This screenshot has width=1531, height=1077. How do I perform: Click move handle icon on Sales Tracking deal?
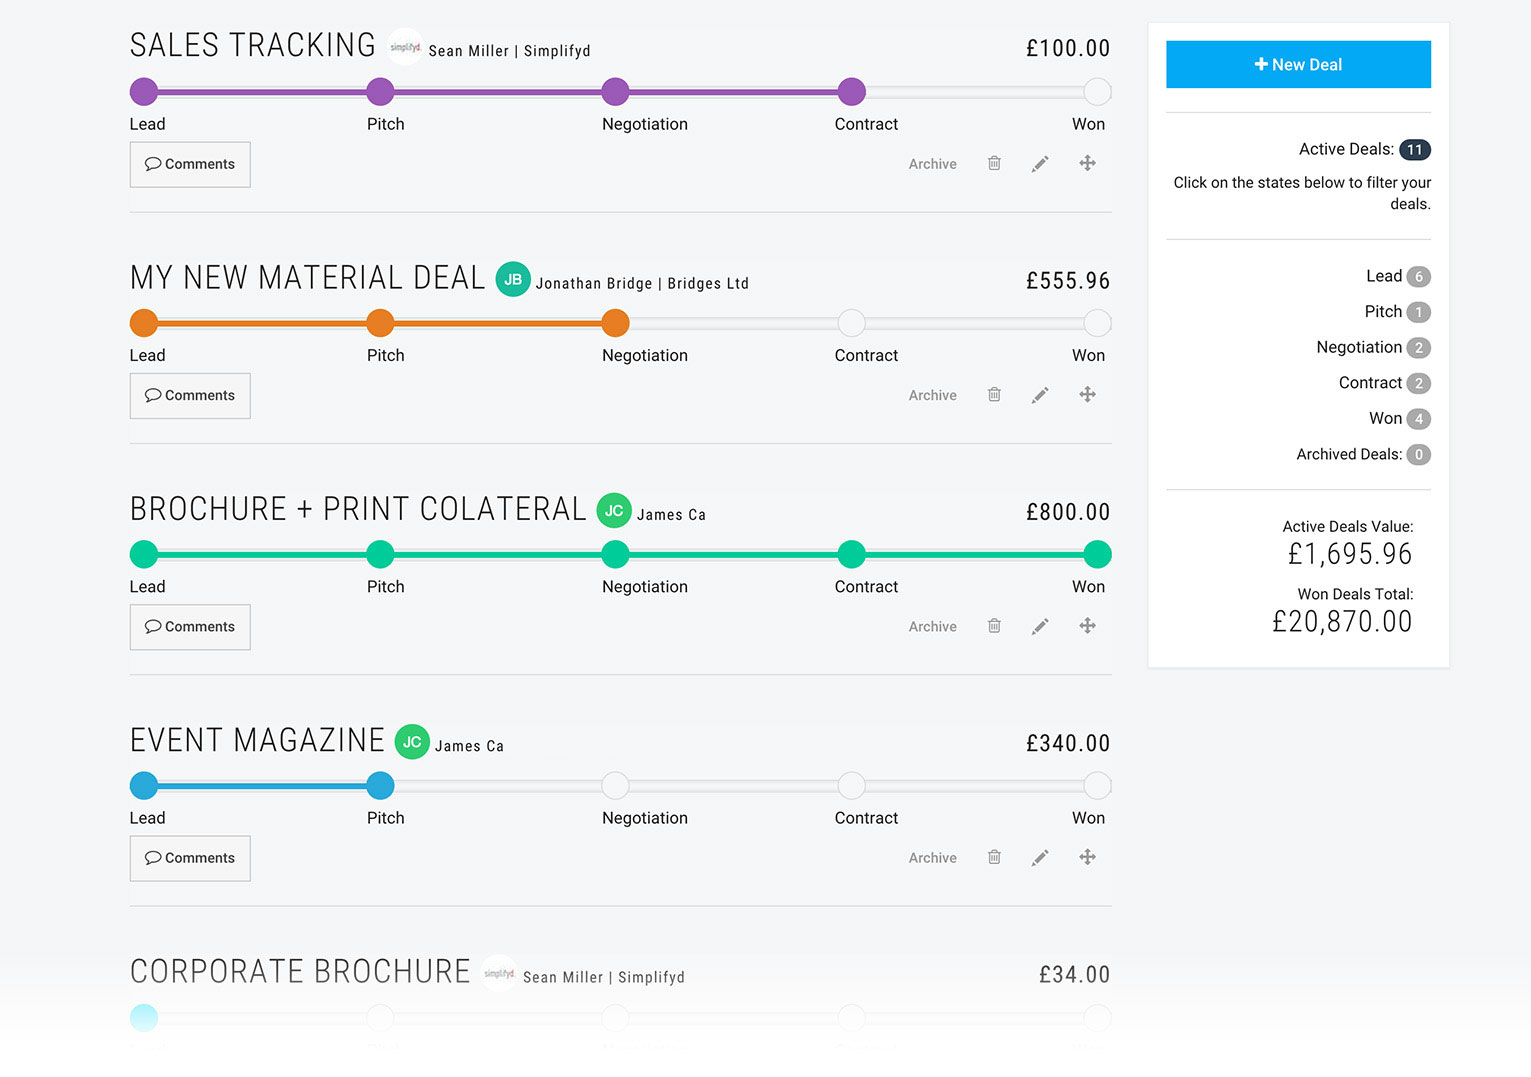click(x=1087, y=163)
